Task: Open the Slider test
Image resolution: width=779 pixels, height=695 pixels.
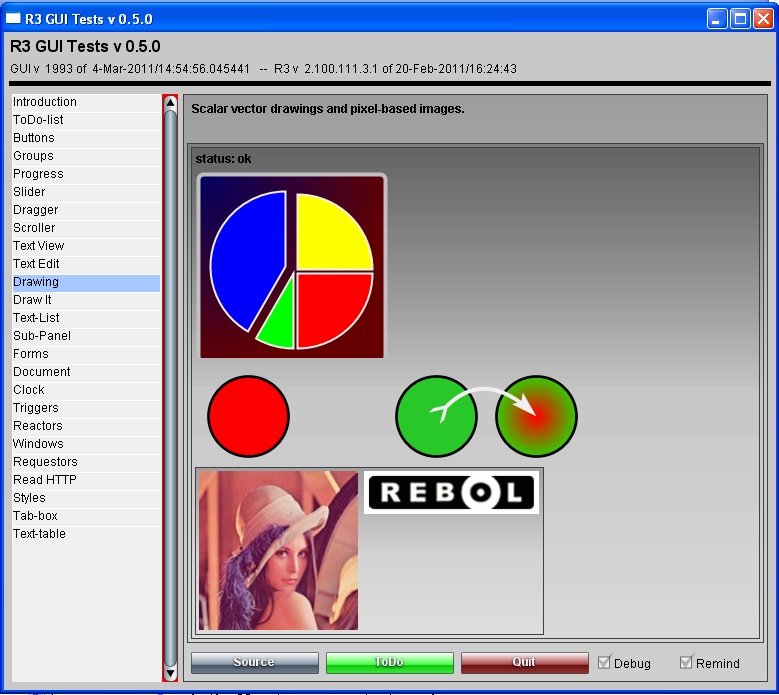Action: coord(86,192)
